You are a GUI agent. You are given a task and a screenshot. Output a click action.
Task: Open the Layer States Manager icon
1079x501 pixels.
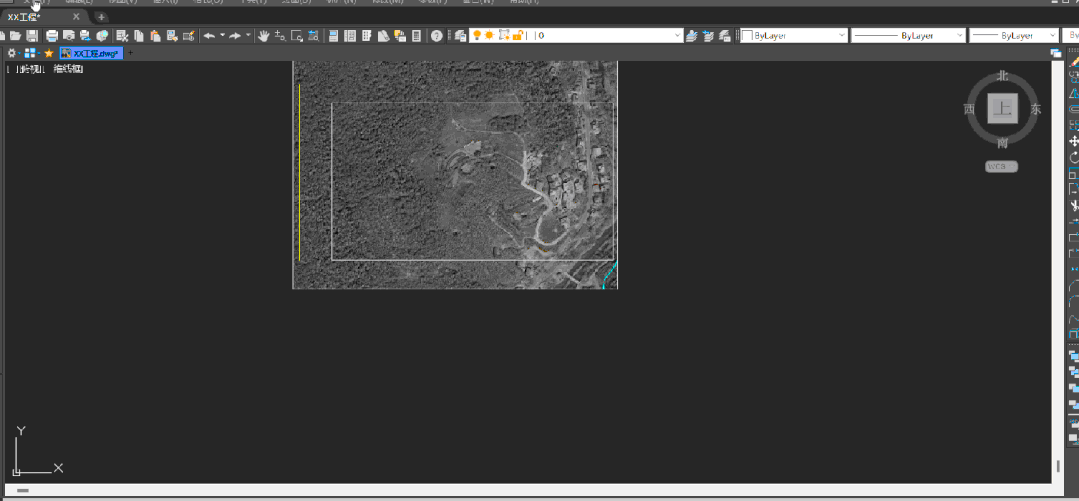click(x=724, y=36)
